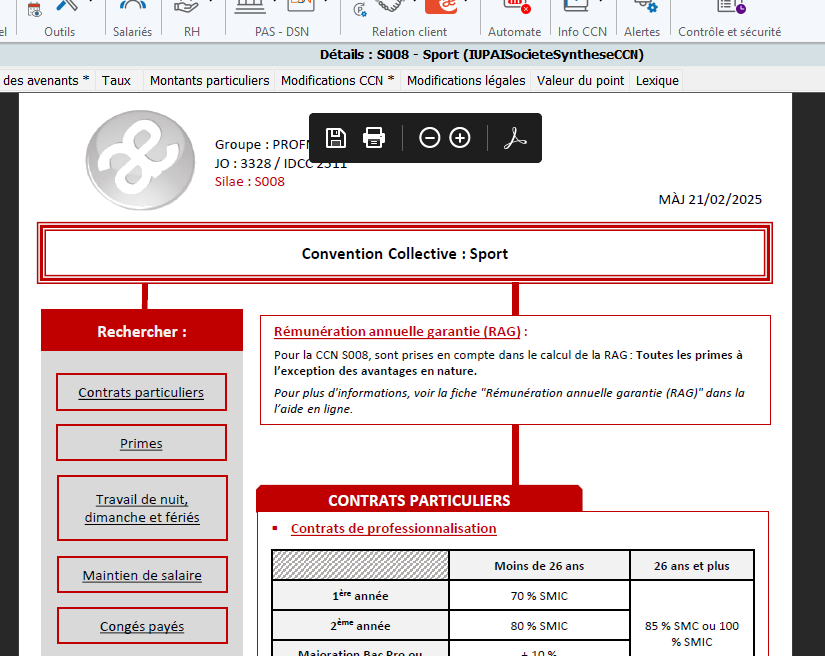Print the Sport convention document
Screen dimensions: 825x656
pyautogui.click(x=374, y=138)
